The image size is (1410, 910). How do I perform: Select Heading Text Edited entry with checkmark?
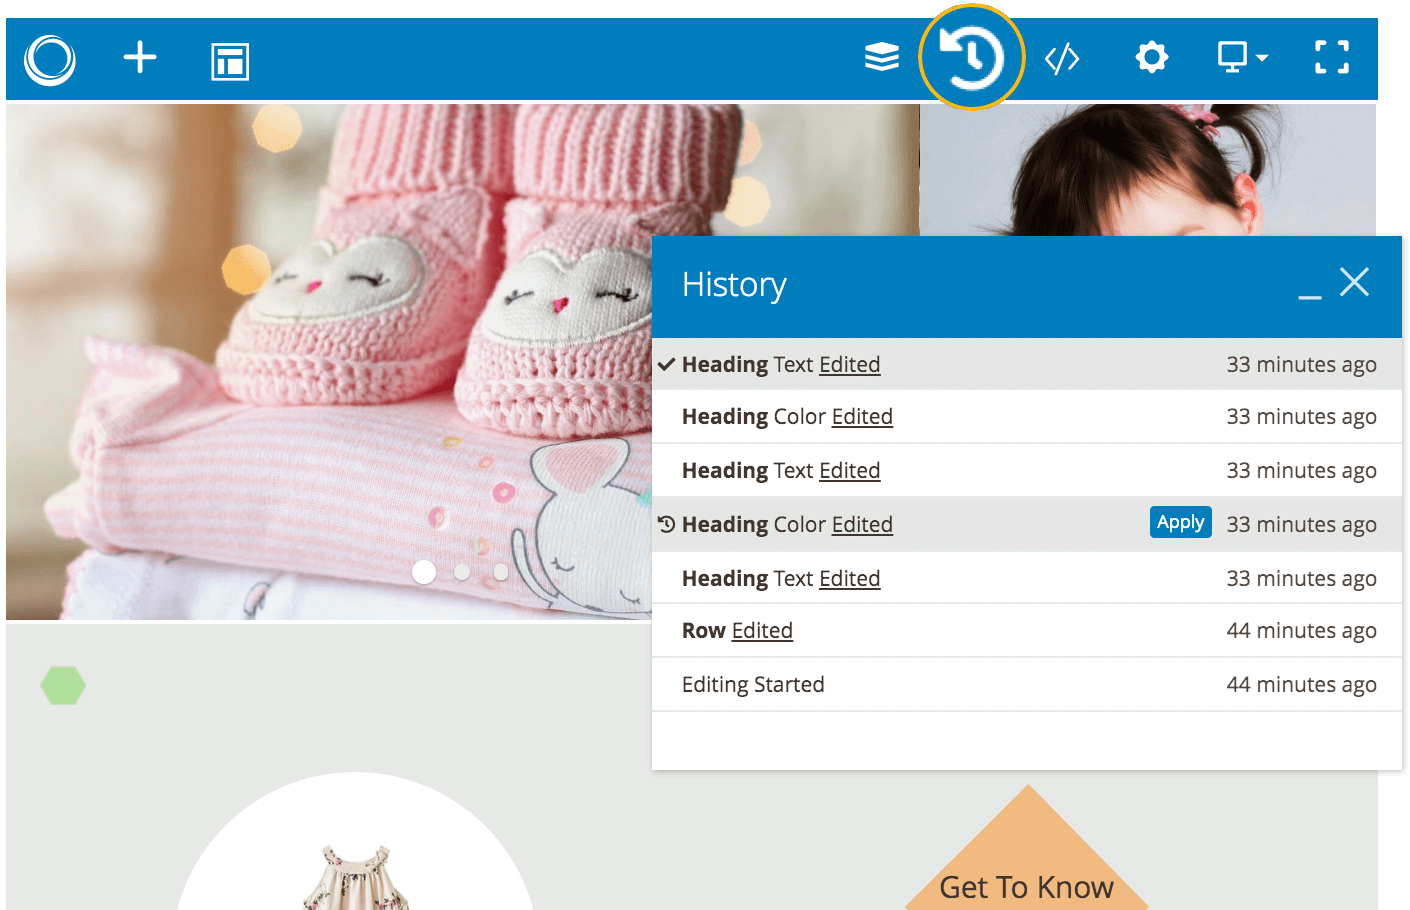pos(1027,364)
